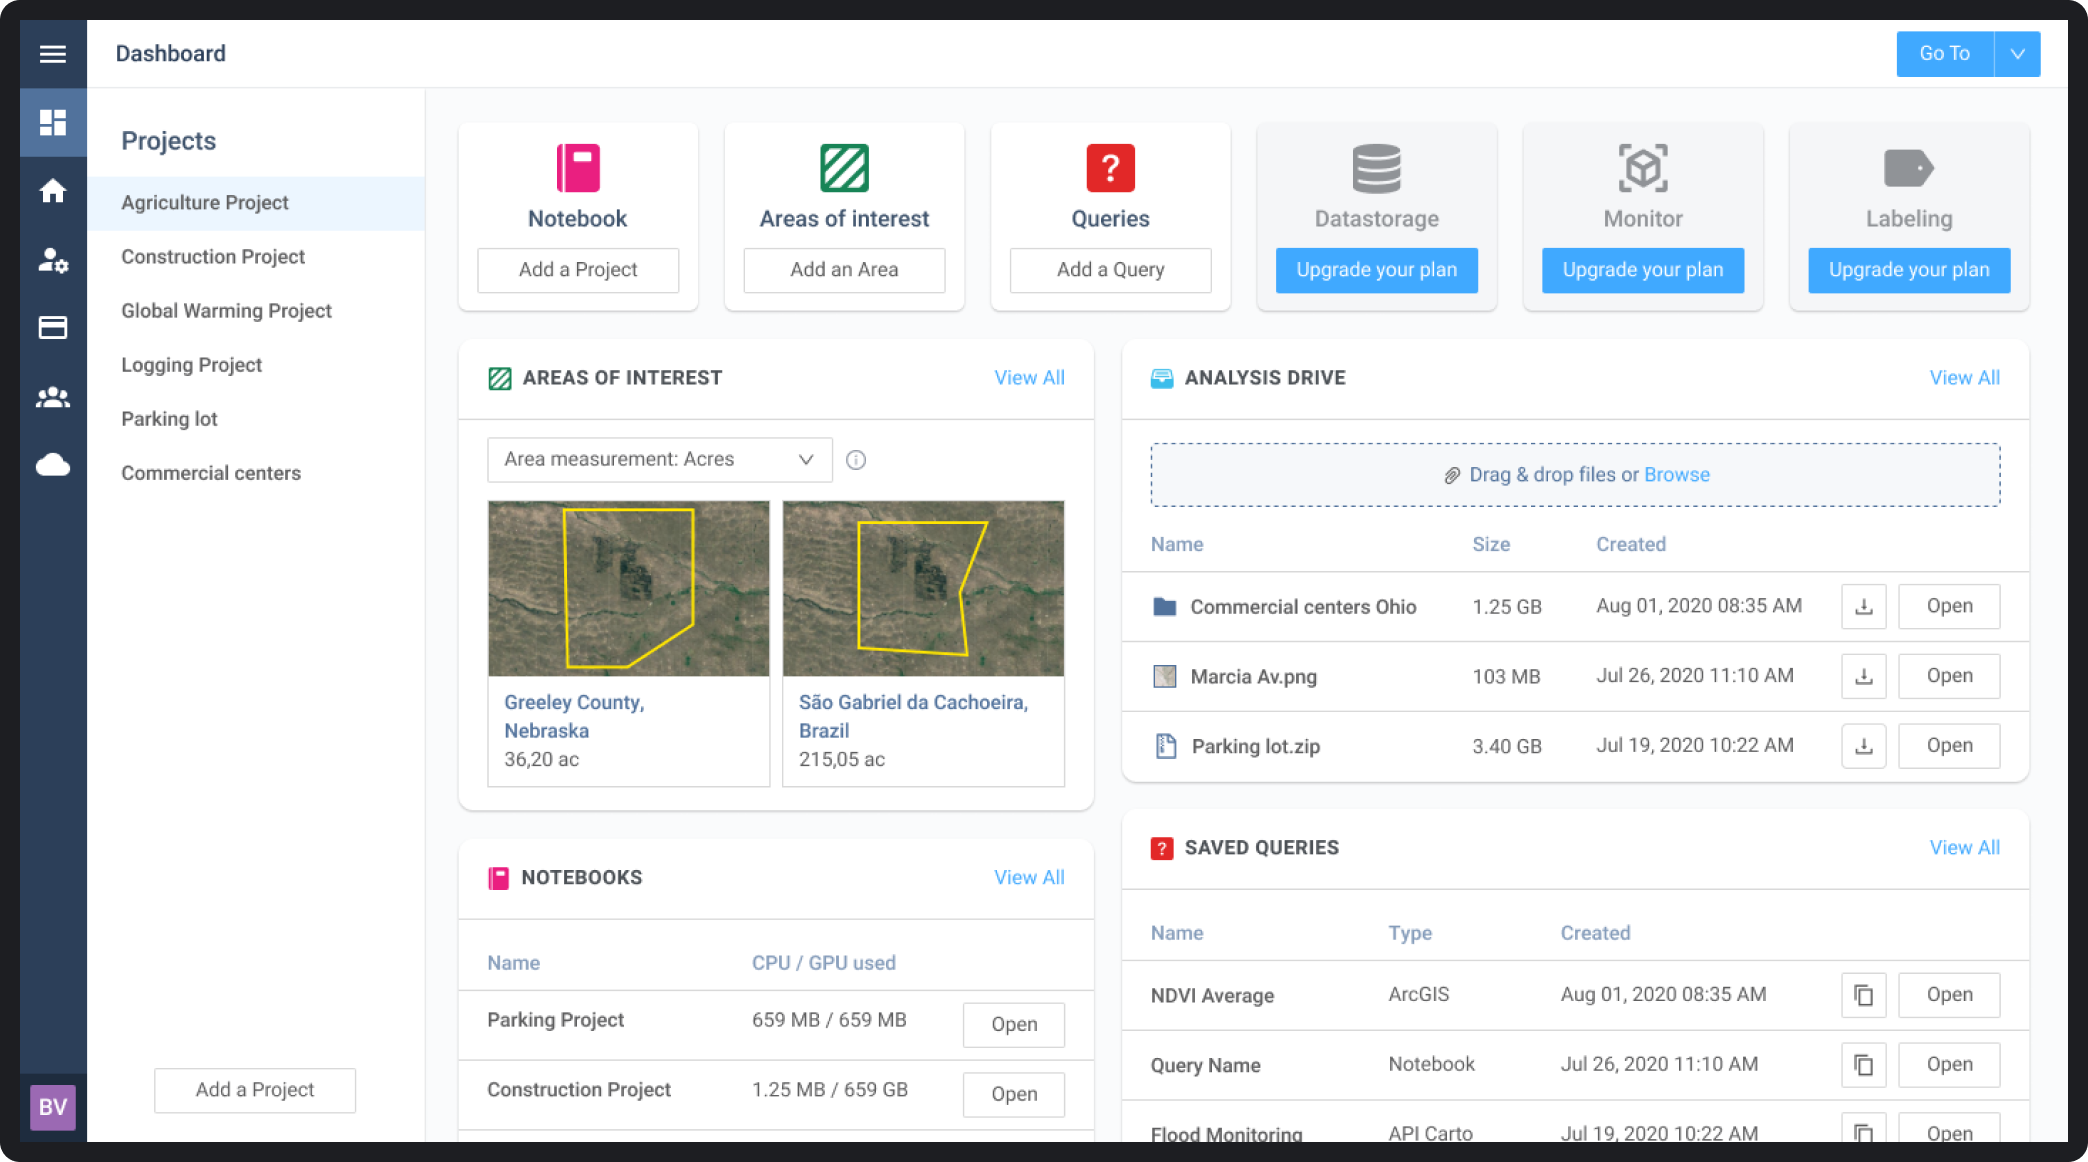Open the hamburger menu at top left

pos(53,54)
